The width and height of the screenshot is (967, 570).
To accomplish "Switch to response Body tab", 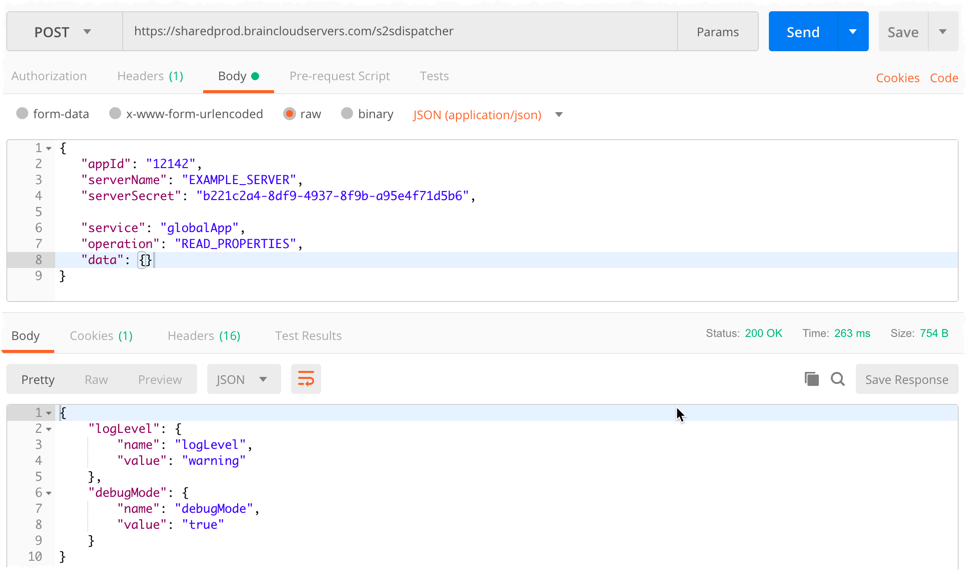I will [x=25, y=336].
